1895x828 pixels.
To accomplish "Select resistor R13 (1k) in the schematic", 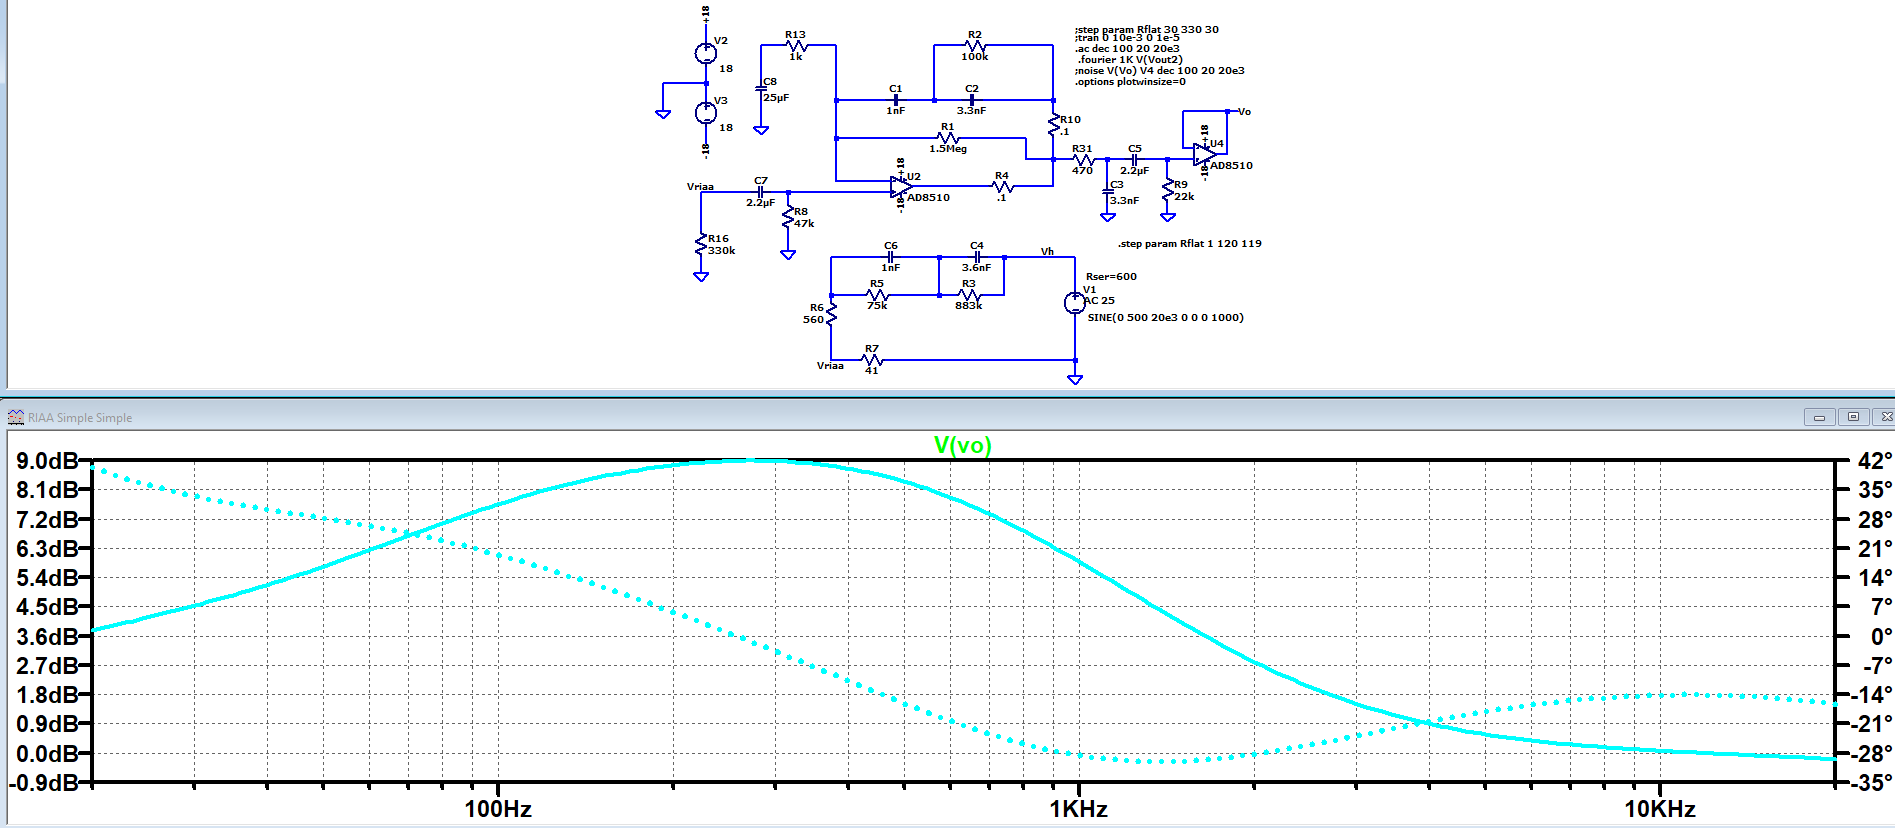I will tap(796, 46).
